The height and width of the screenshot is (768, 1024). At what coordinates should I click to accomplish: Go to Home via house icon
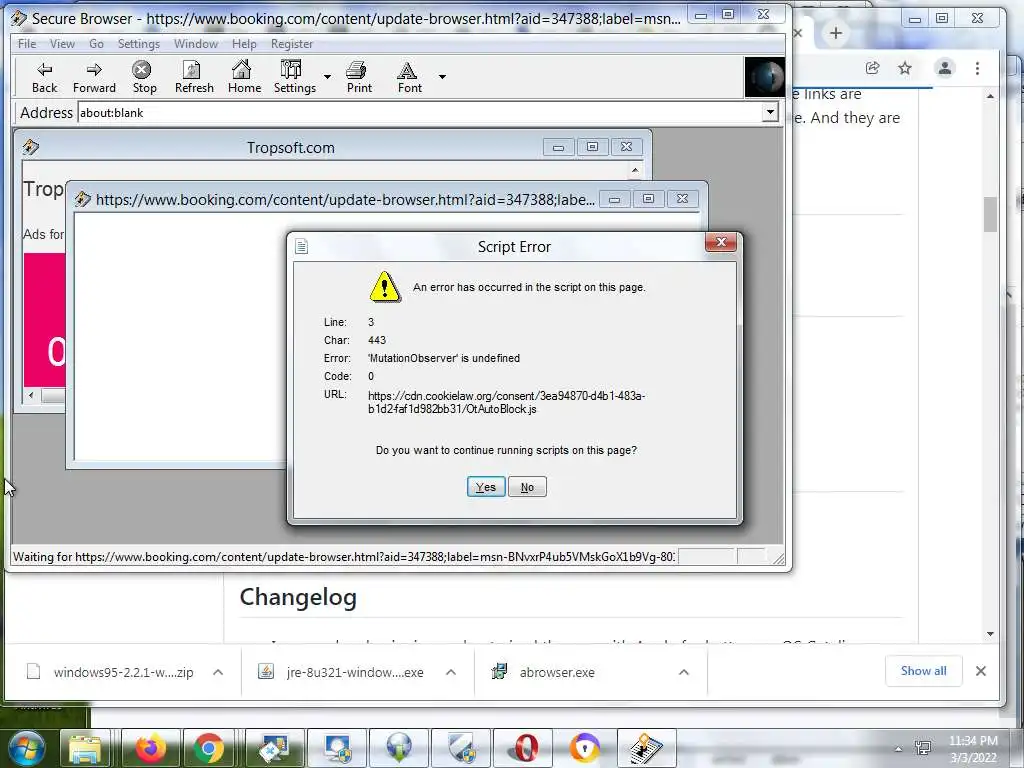(x=244, y=77)
